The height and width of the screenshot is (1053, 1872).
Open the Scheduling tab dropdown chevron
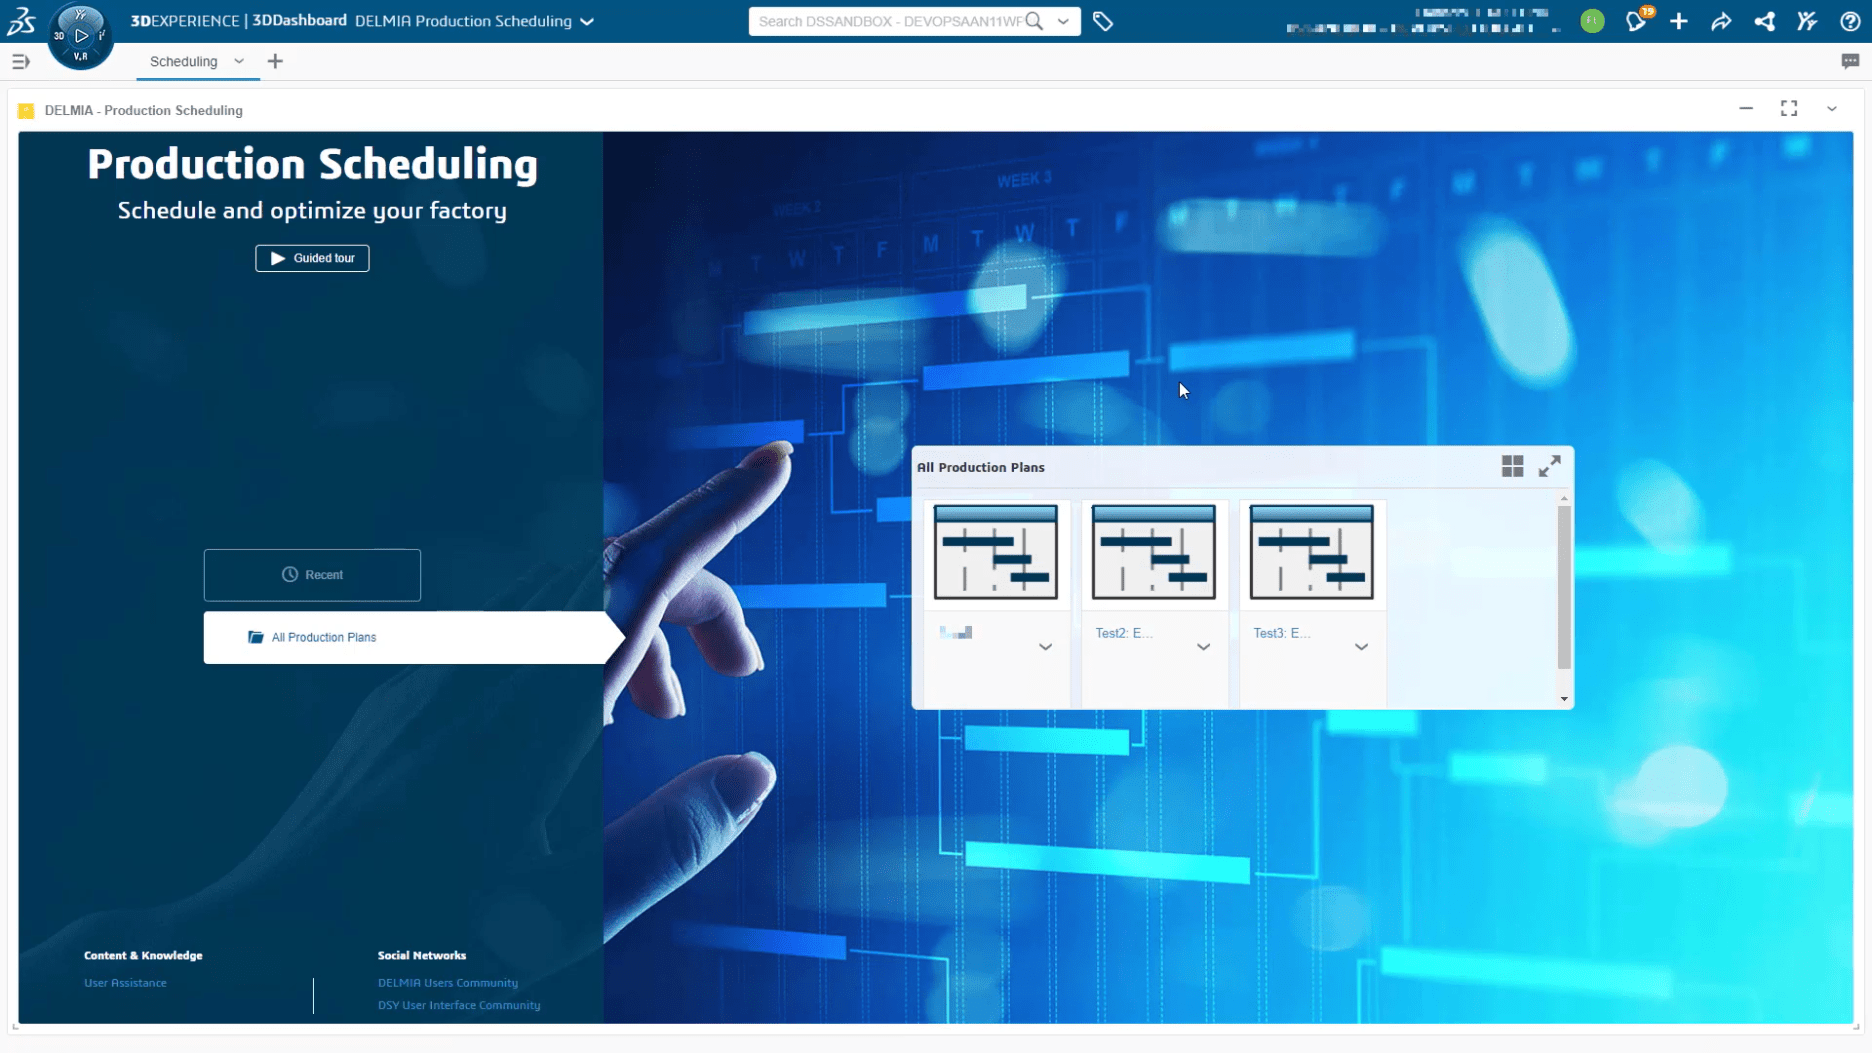239,62
